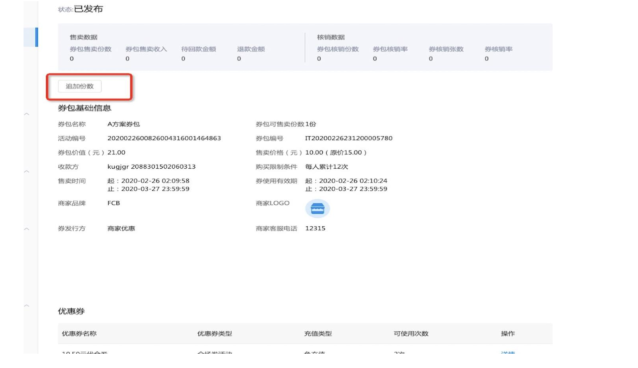Collapse the sidebar chevron beside 券包基础信息
638x368 pixels.
pos(27,114)
